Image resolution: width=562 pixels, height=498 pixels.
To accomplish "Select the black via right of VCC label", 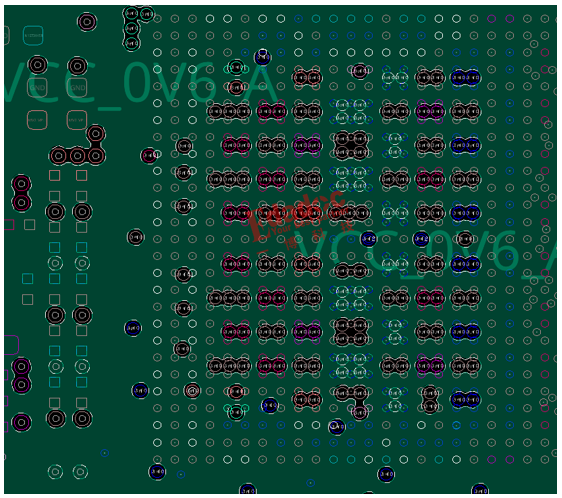I will (x=465, y=238).
